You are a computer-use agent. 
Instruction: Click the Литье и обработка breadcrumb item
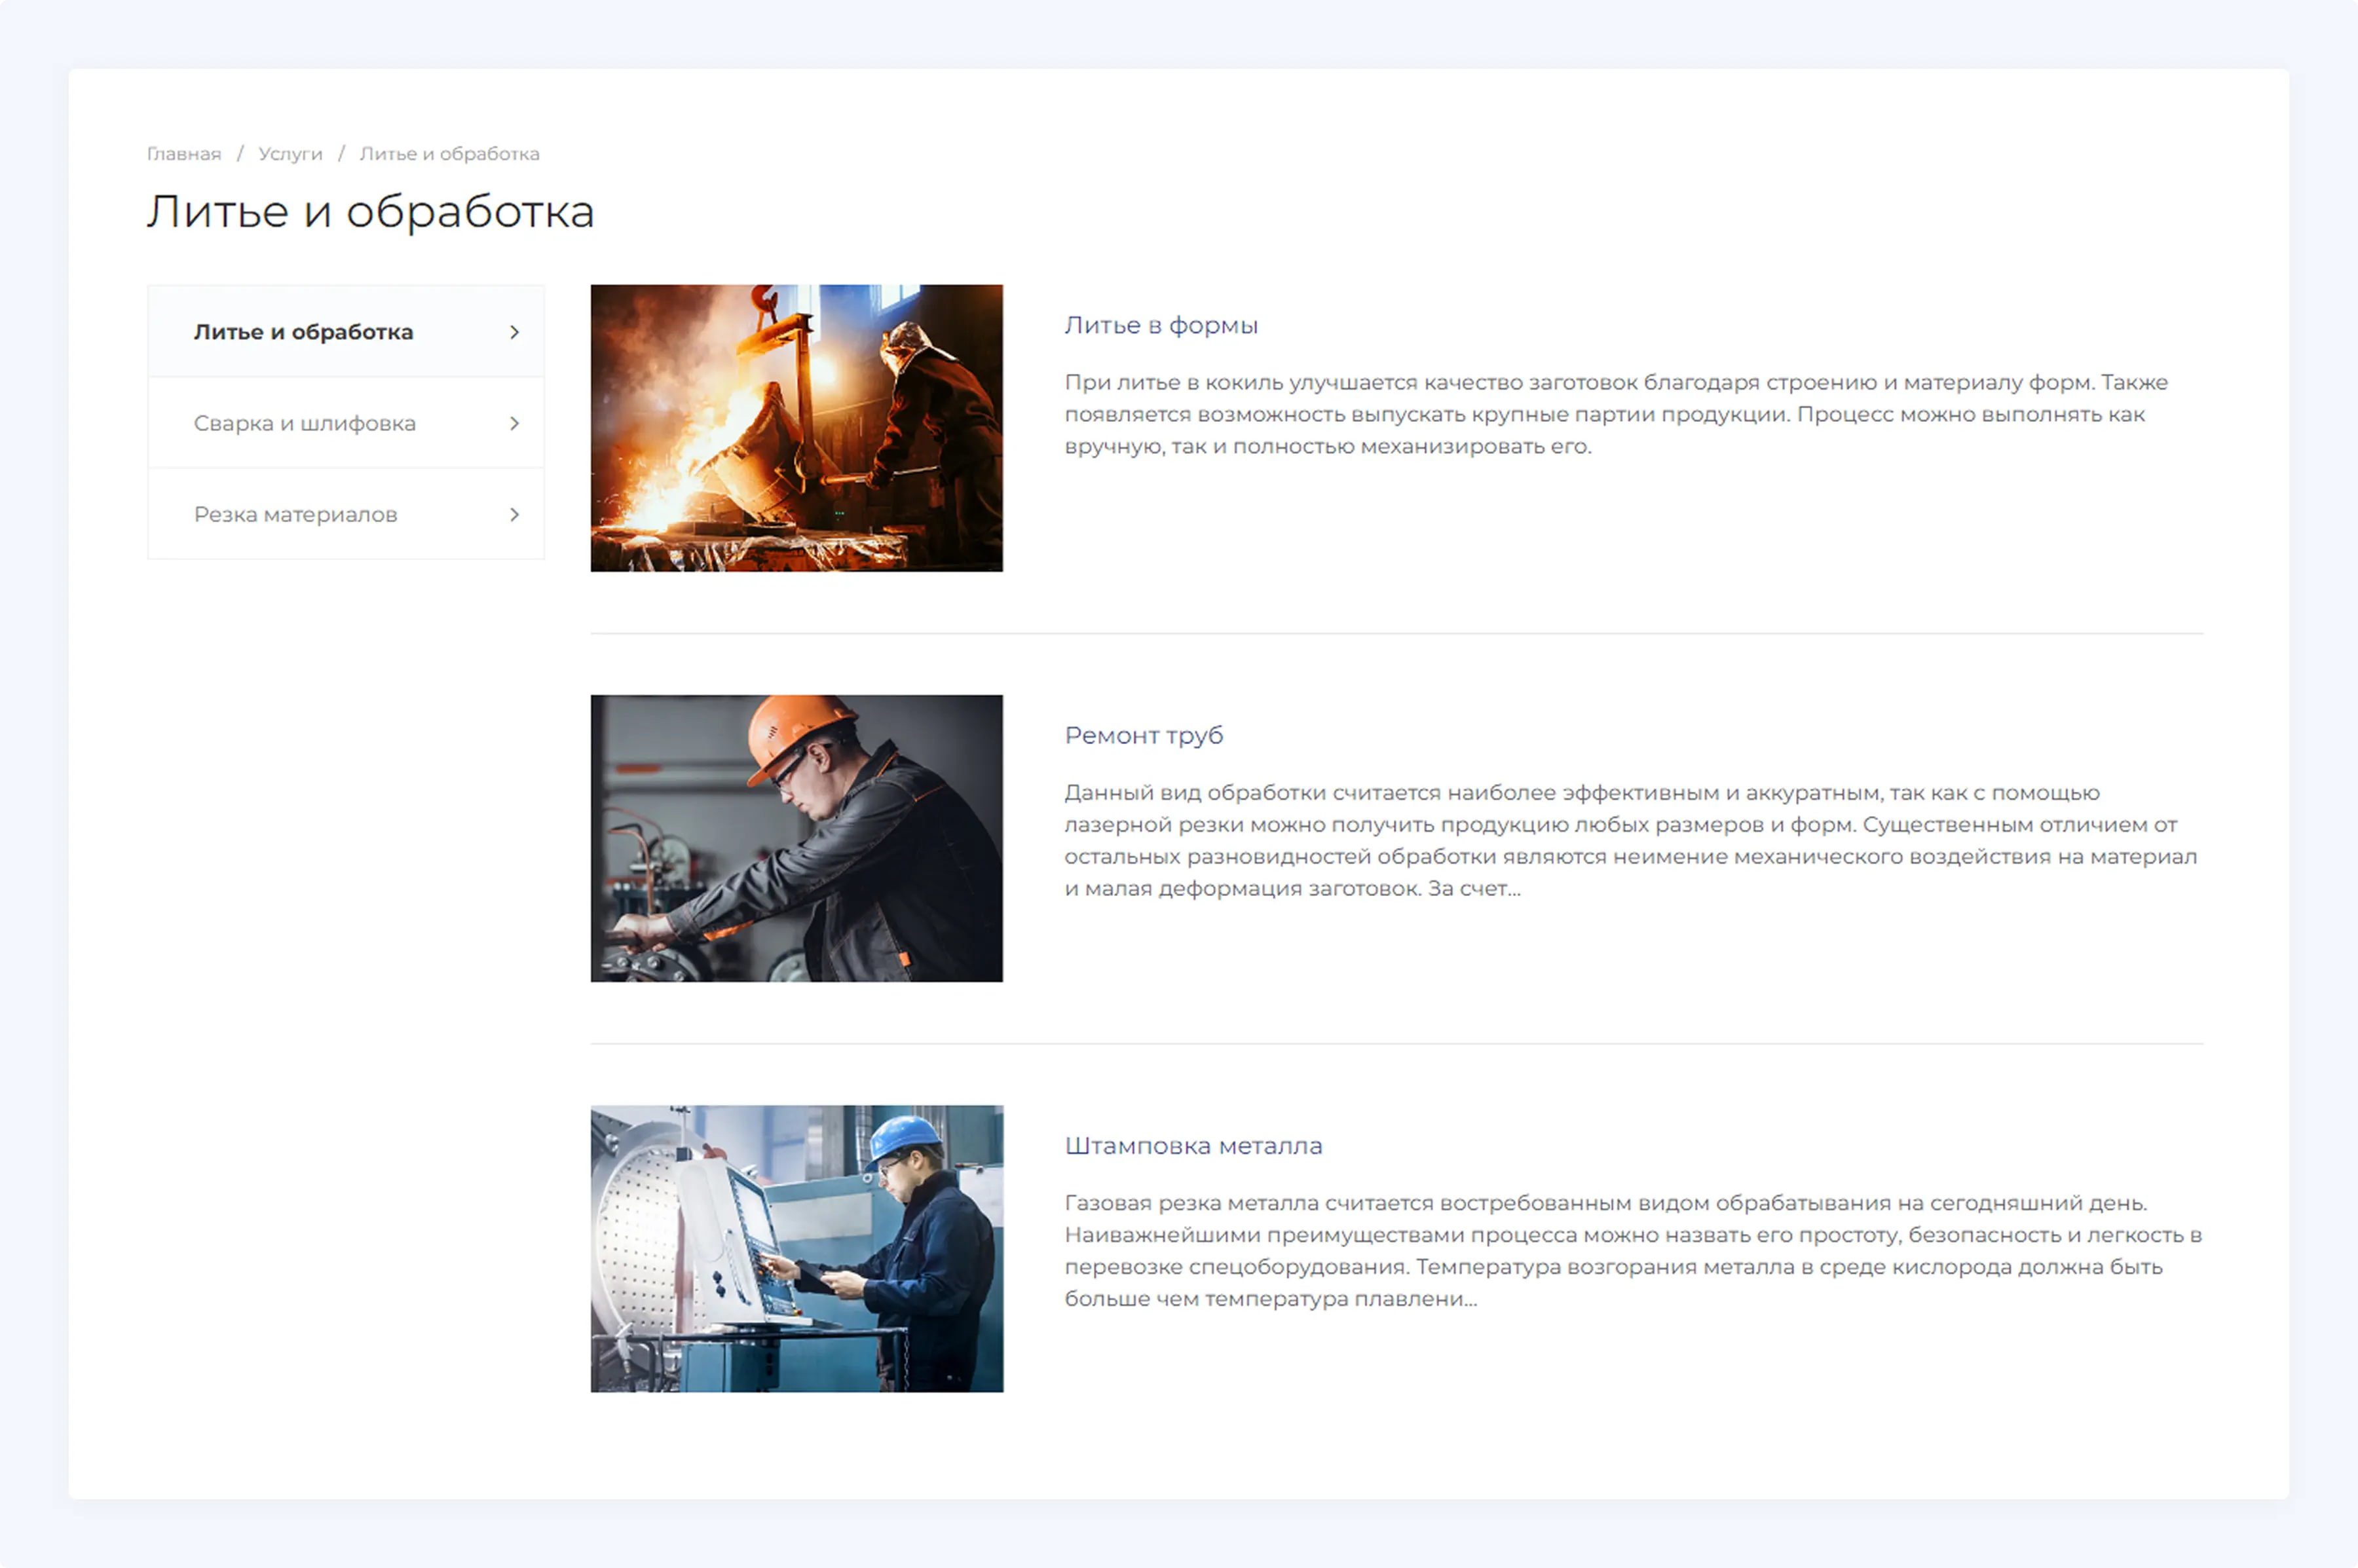point(449,154)
